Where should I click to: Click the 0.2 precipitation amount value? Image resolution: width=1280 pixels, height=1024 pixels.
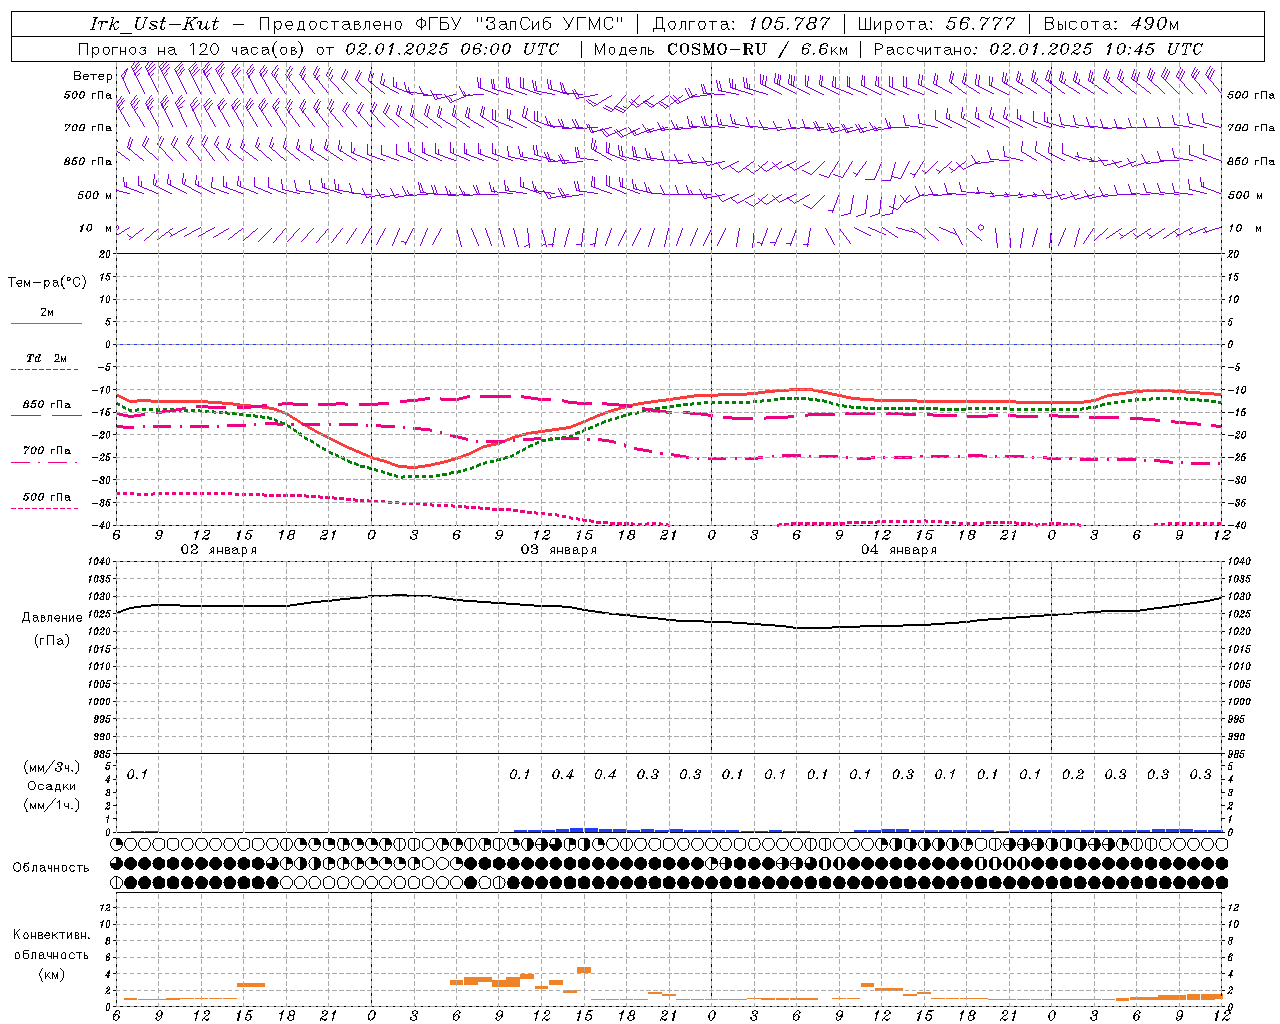(1073, 775)
